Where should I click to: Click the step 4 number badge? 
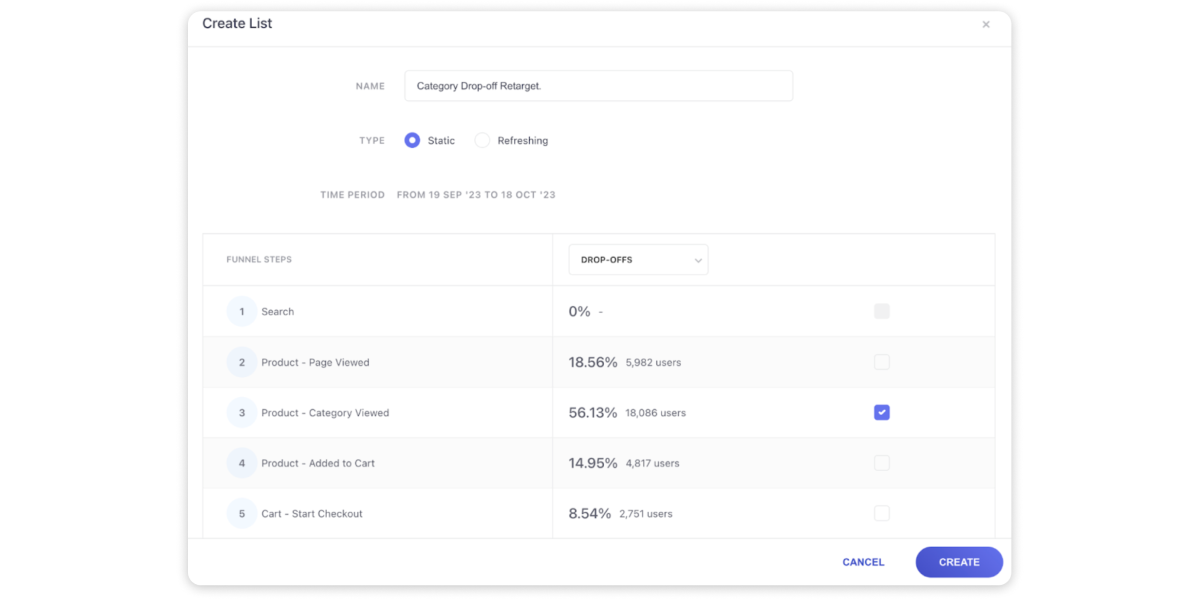tap(241, 463)
